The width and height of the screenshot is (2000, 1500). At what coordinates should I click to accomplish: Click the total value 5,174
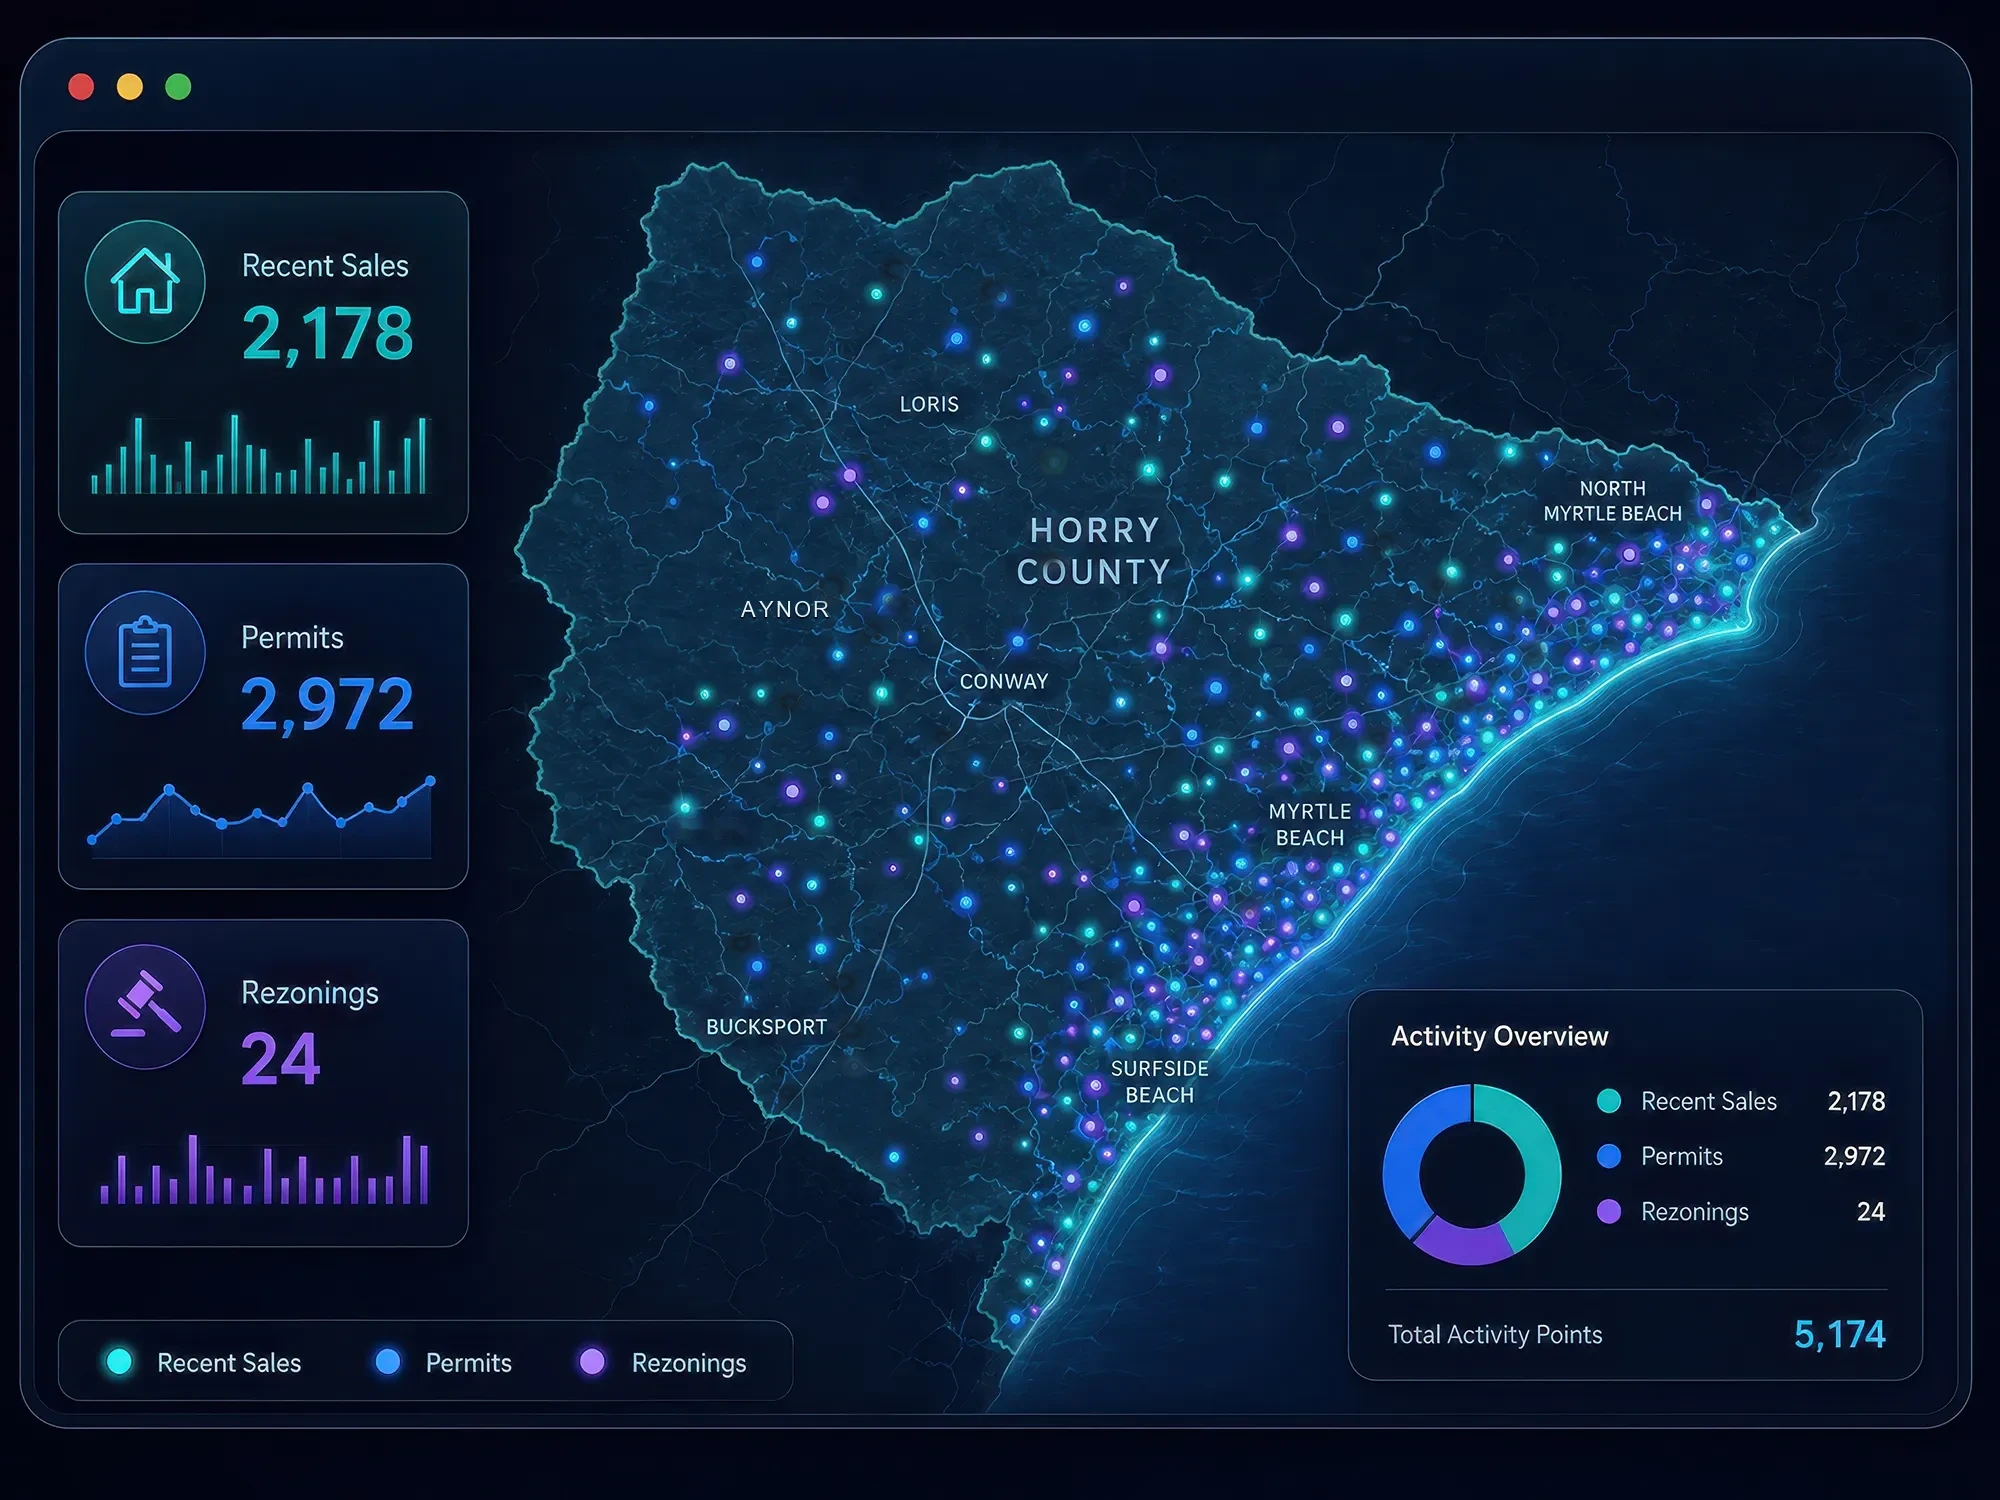pos(1839,1334)
